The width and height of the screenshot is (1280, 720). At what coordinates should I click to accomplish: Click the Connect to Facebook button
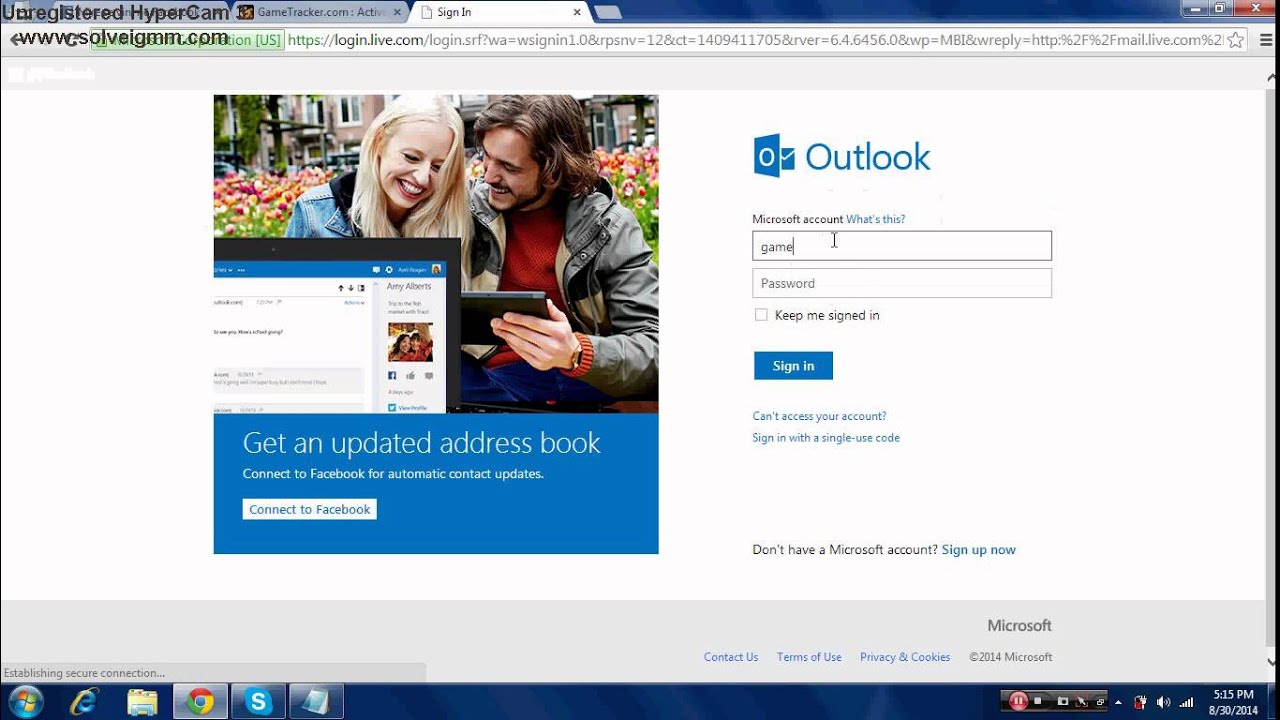point(310,509)
